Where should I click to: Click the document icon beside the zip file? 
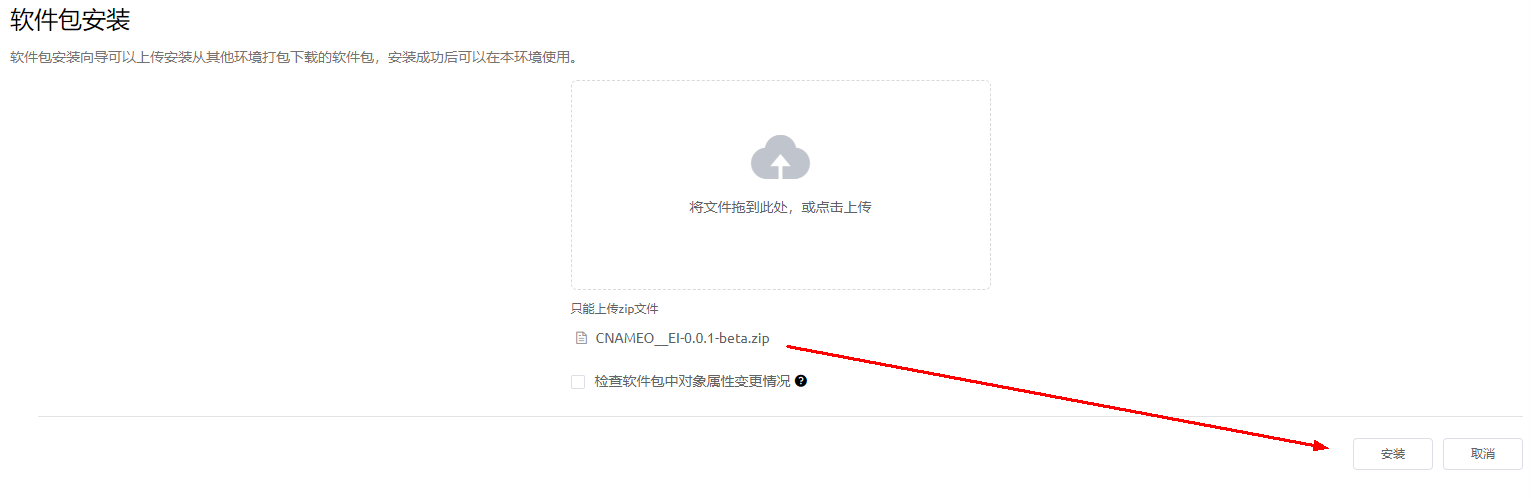coord(581,338)
